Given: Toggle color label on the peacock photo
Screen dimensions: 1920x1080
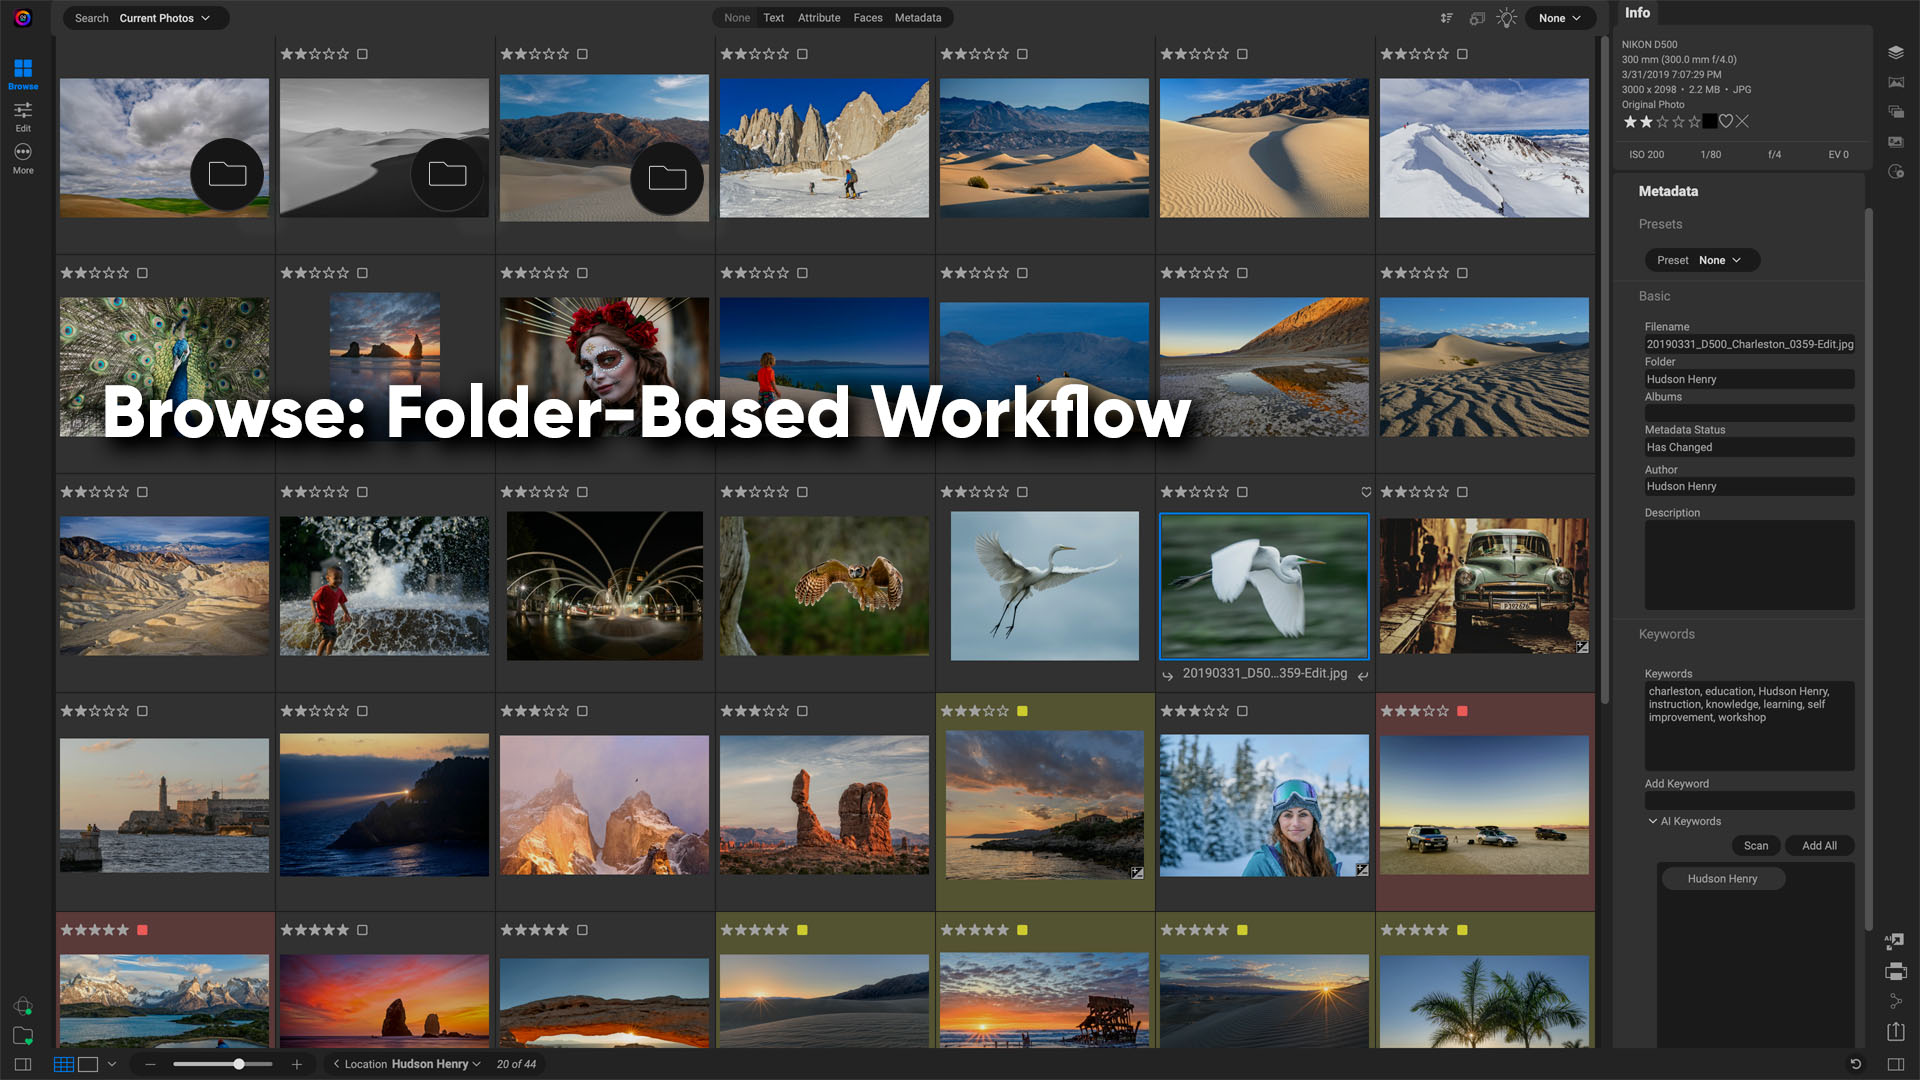Looking at the screenshot, I should click(x=142, y=273).
